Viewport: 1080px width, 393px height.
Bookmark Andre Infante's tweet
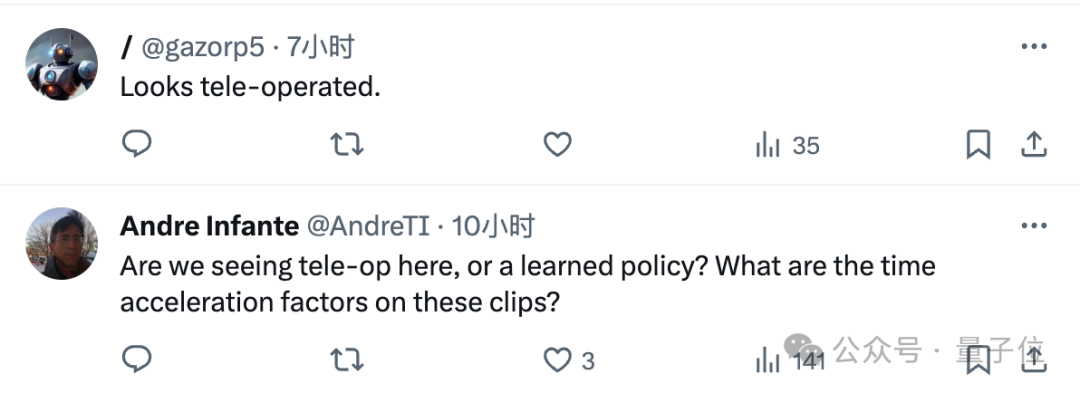tap(978, 359)
